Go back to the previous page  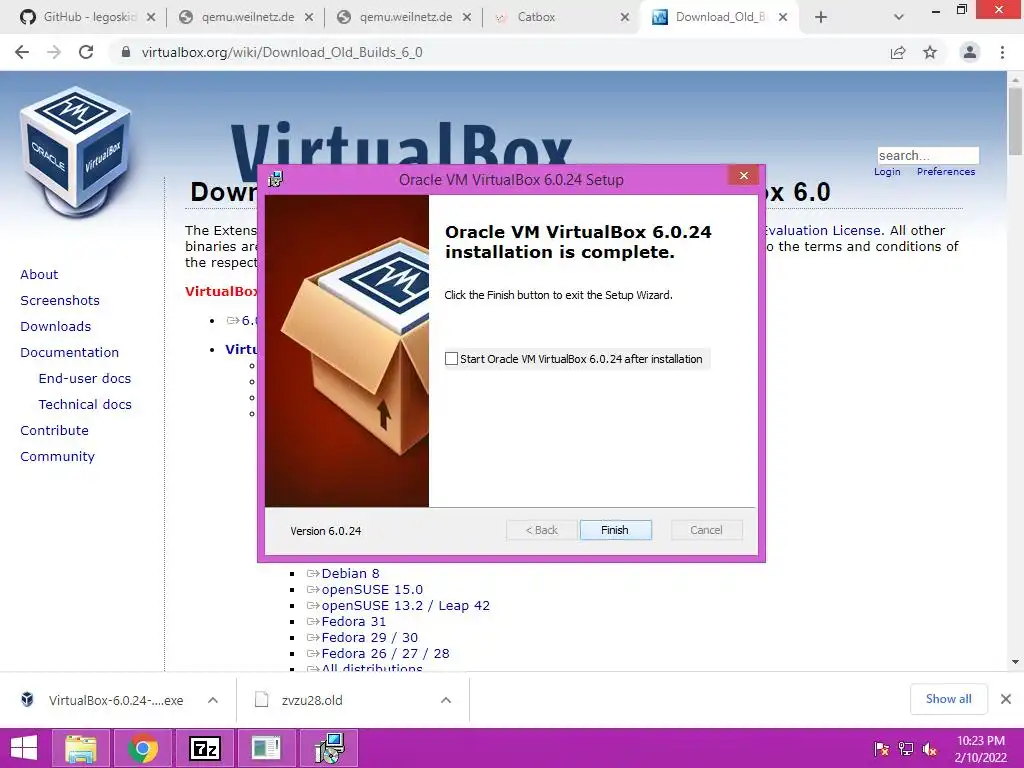click(22, 52)
